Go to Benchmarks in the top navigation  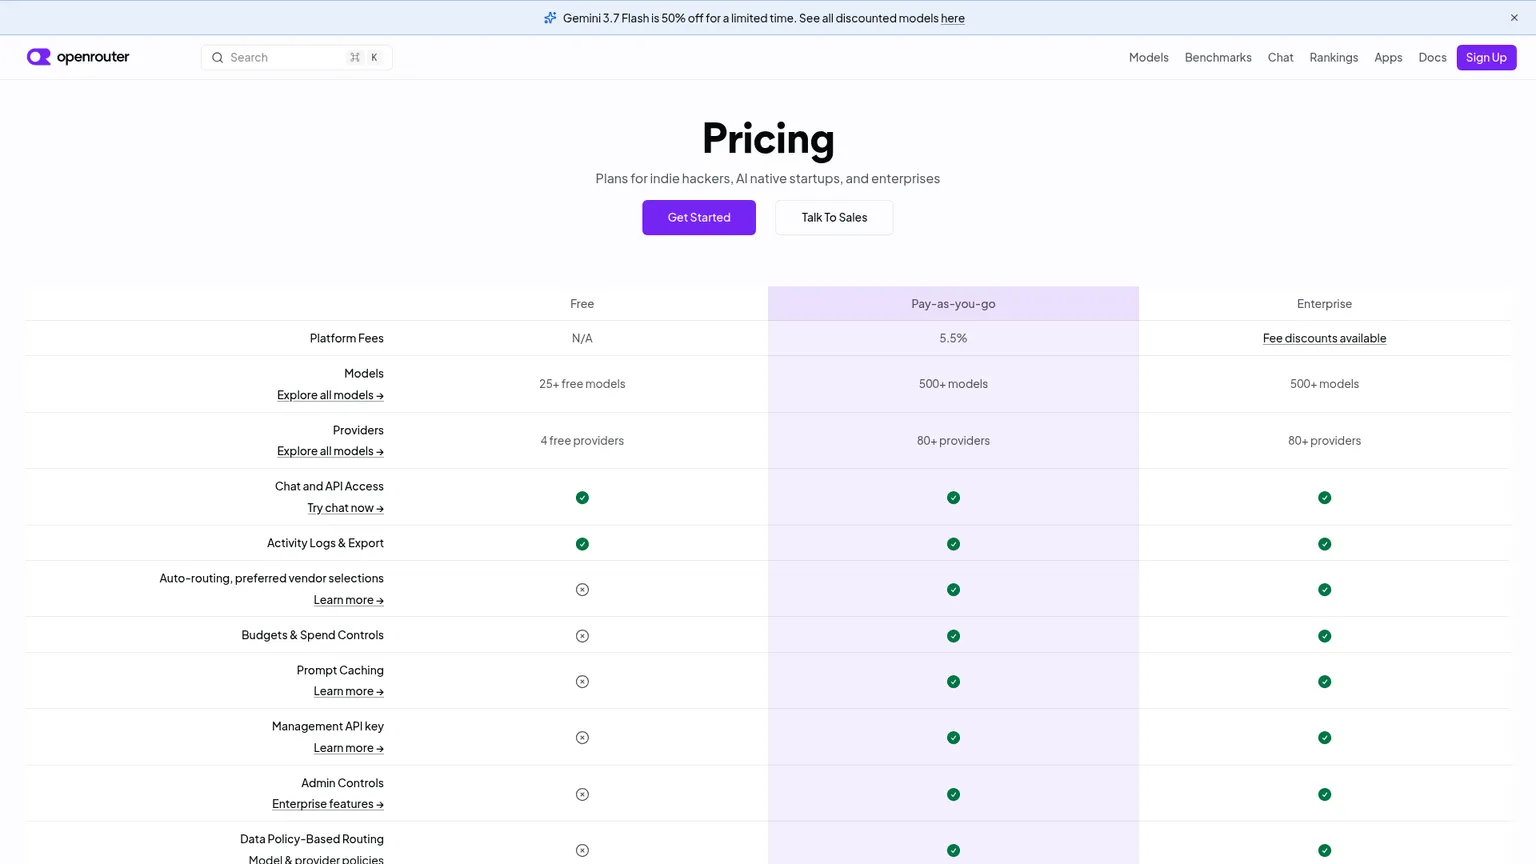(x=1218, y=58)
